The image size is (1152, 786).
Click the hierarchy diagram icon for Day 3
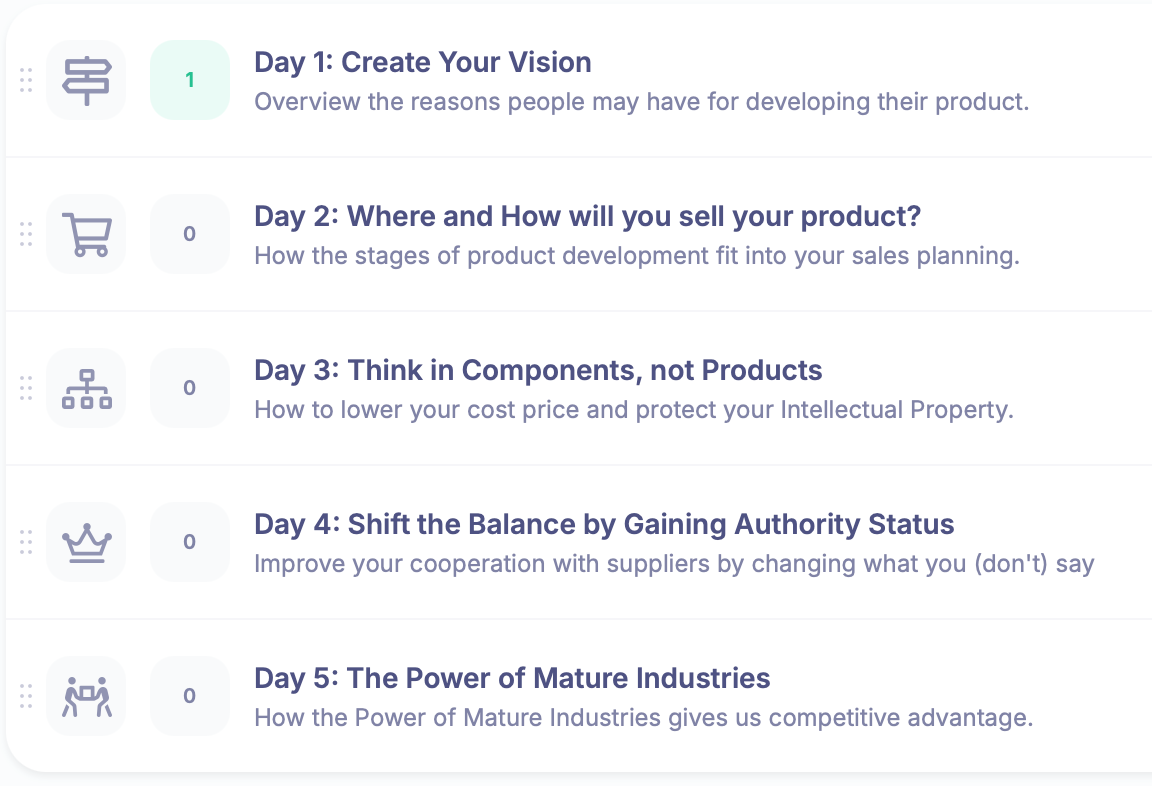tap(86, 388)
